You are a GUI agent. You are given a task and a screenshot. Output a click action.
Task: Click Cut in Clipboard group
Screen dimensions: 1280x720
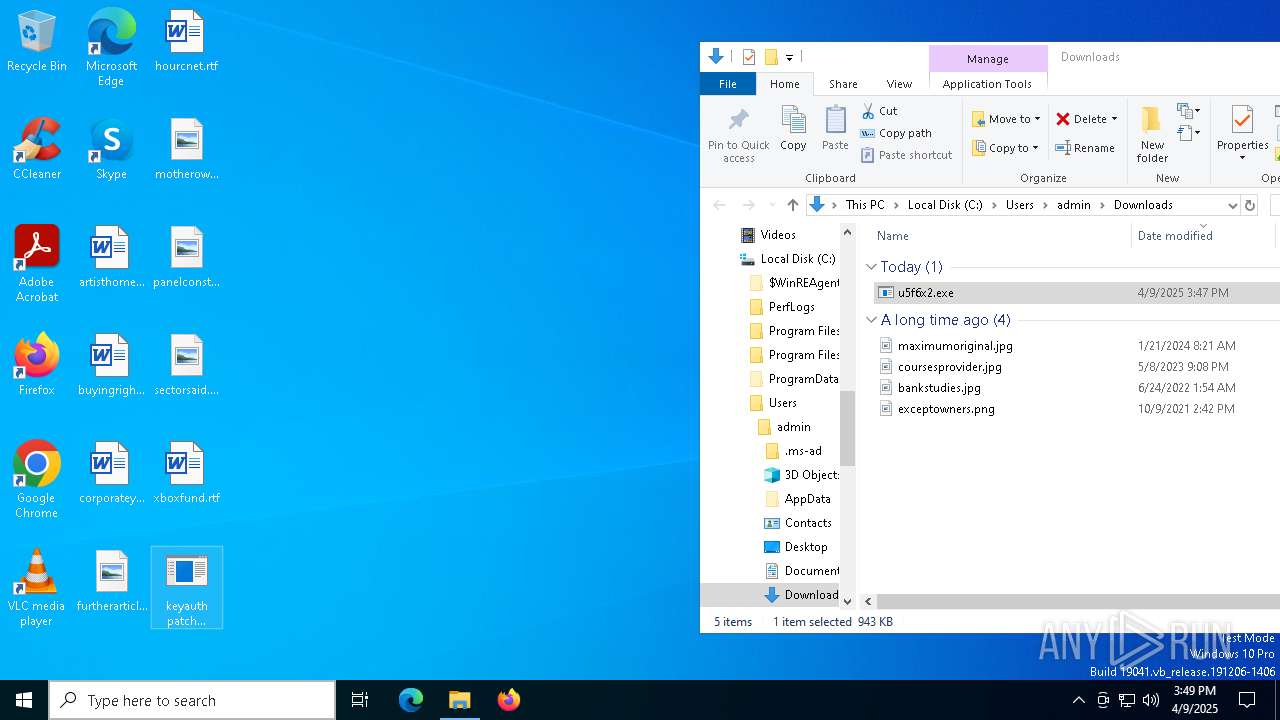[880, 111]
